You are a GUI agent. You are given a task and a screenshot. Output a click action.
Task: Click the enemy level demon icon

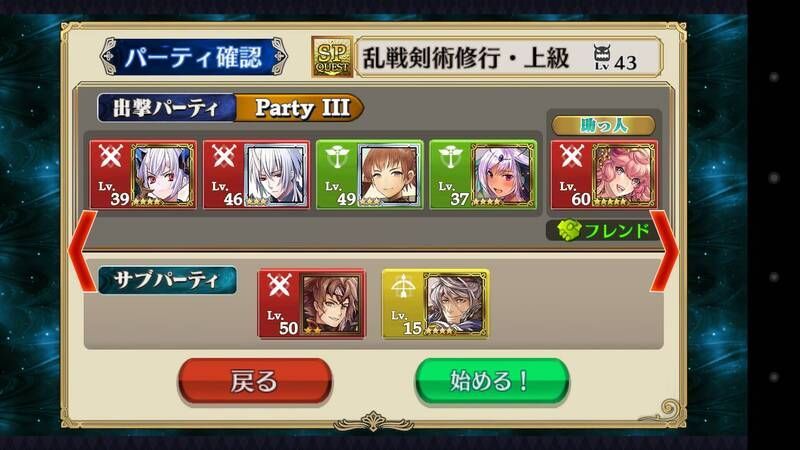[x=602, y=56]
